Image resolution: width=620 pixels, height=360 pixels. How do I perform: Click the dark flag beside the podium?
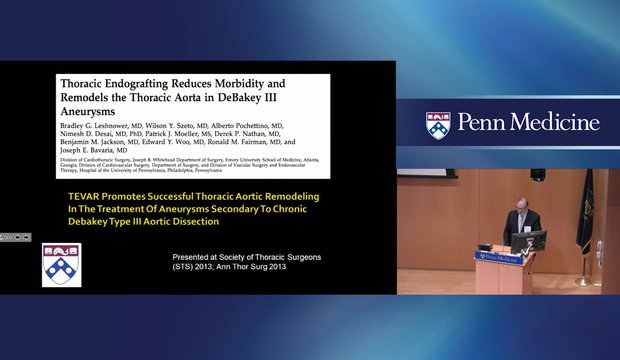coord(584,212)
